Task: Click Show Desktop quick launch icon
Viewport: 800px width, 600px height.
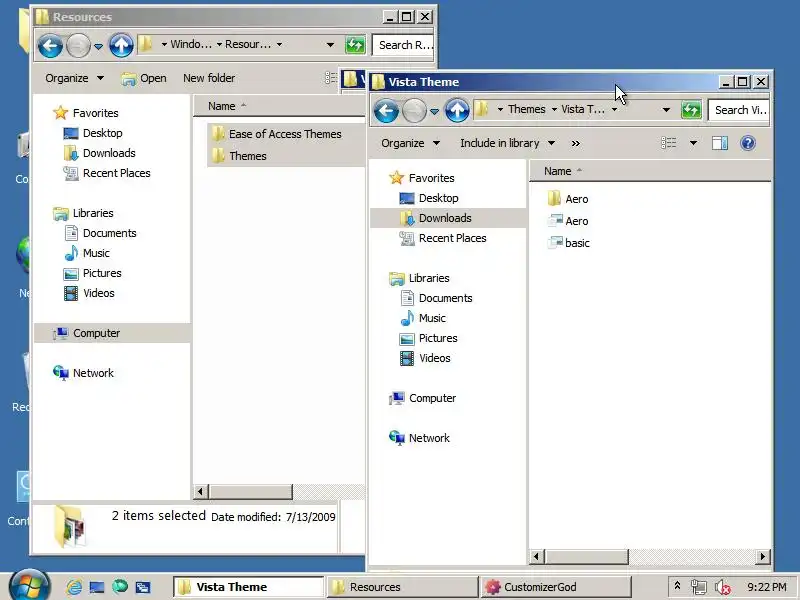Action: 96,587
